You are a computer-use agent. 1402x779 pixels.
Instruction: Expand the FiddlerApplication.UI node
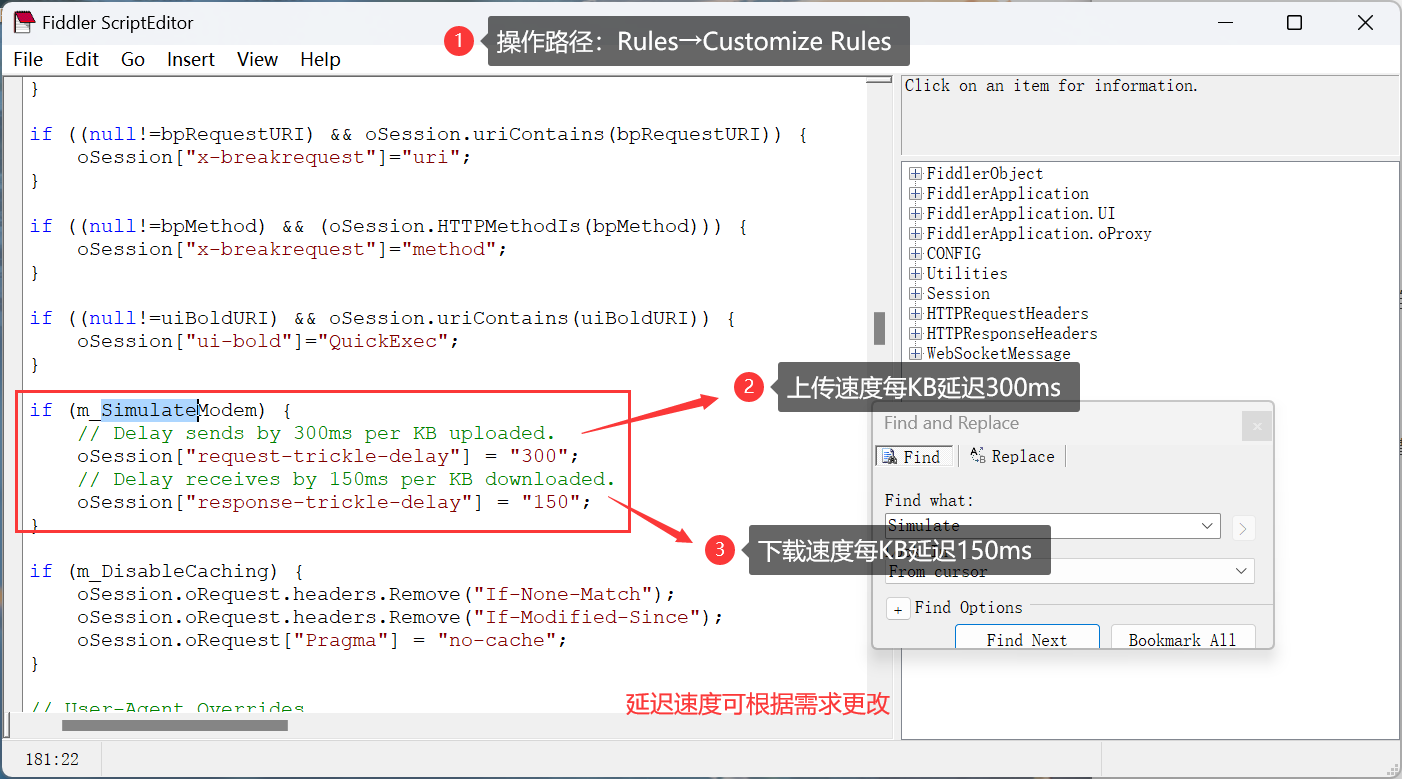(915, 214)
